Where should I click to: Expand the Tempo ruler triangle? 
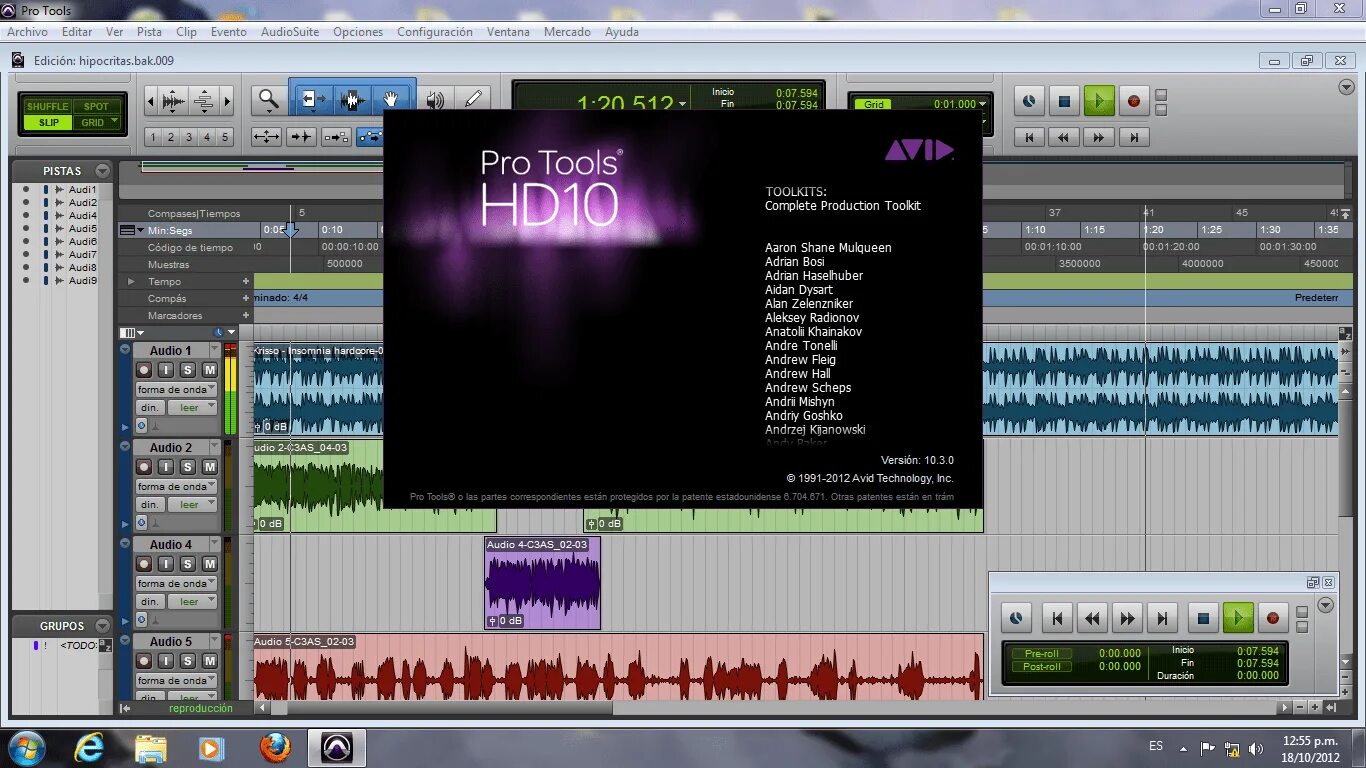pyautogui.click(x=131, y=282)
